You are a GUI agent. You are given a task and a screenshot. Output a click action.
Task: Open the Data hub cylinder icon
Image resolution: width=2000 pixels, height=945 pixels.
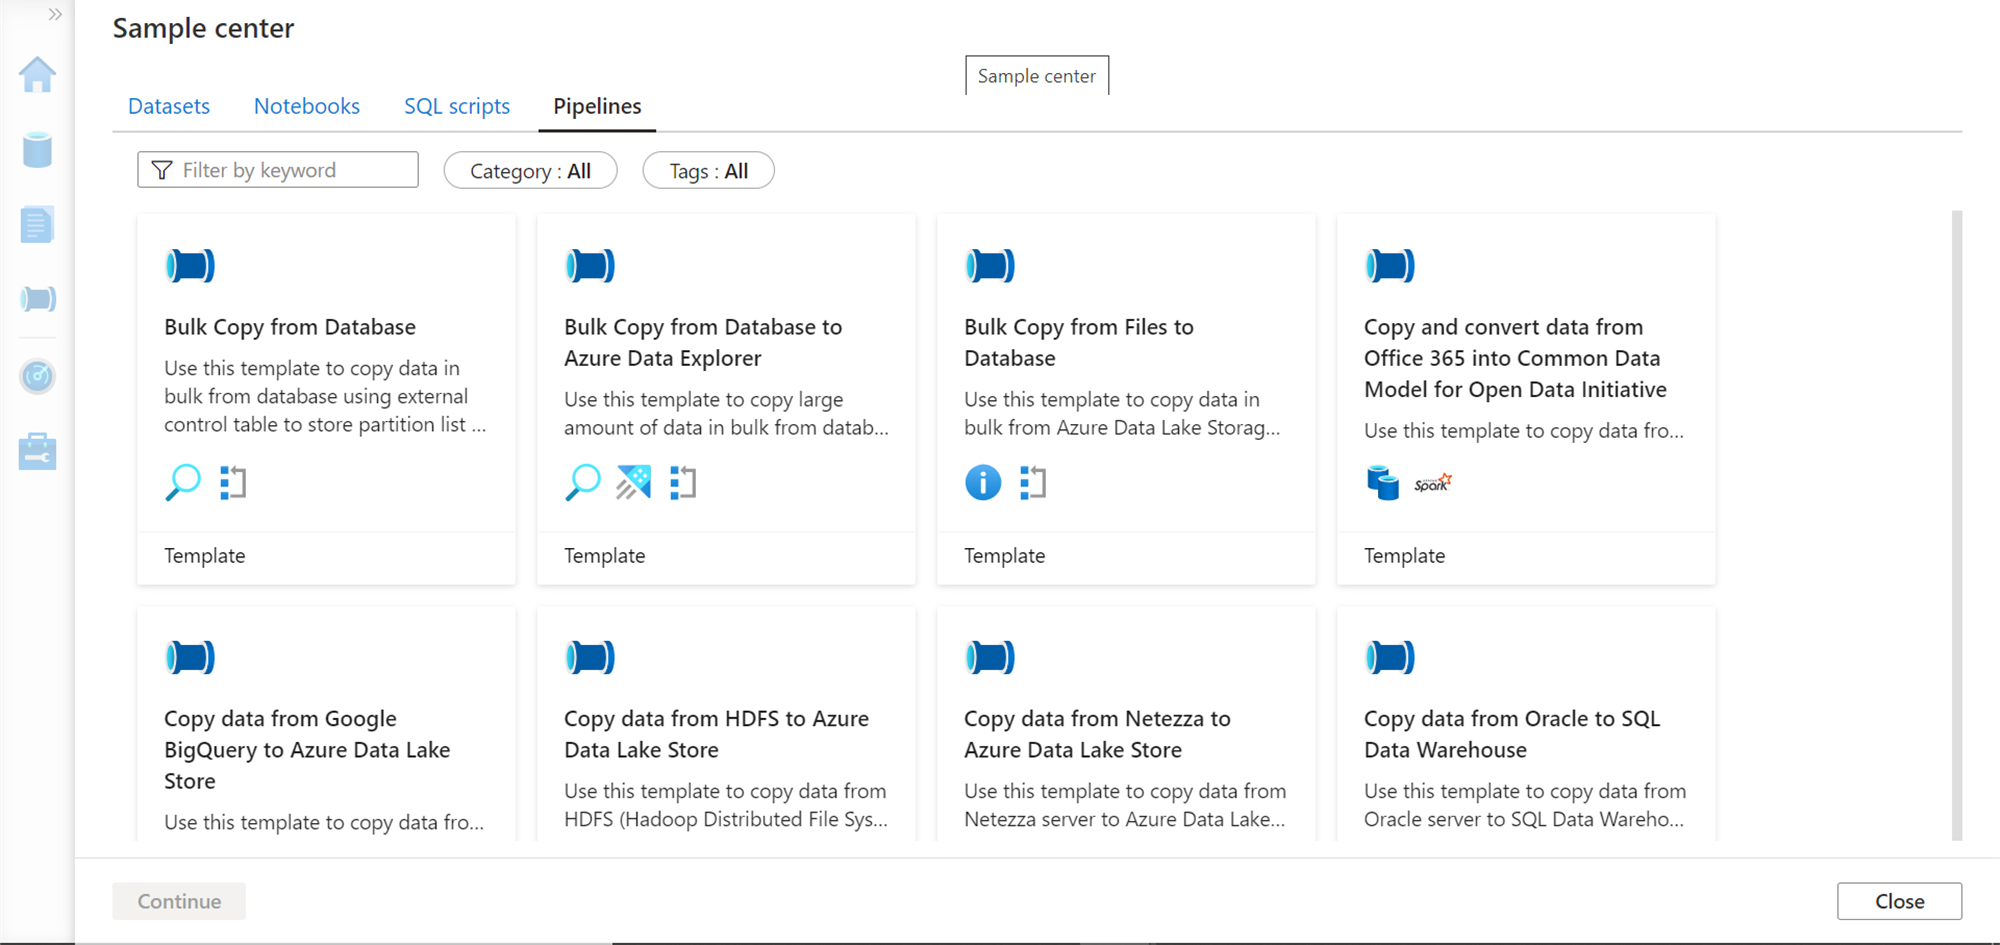click(37, 150)
